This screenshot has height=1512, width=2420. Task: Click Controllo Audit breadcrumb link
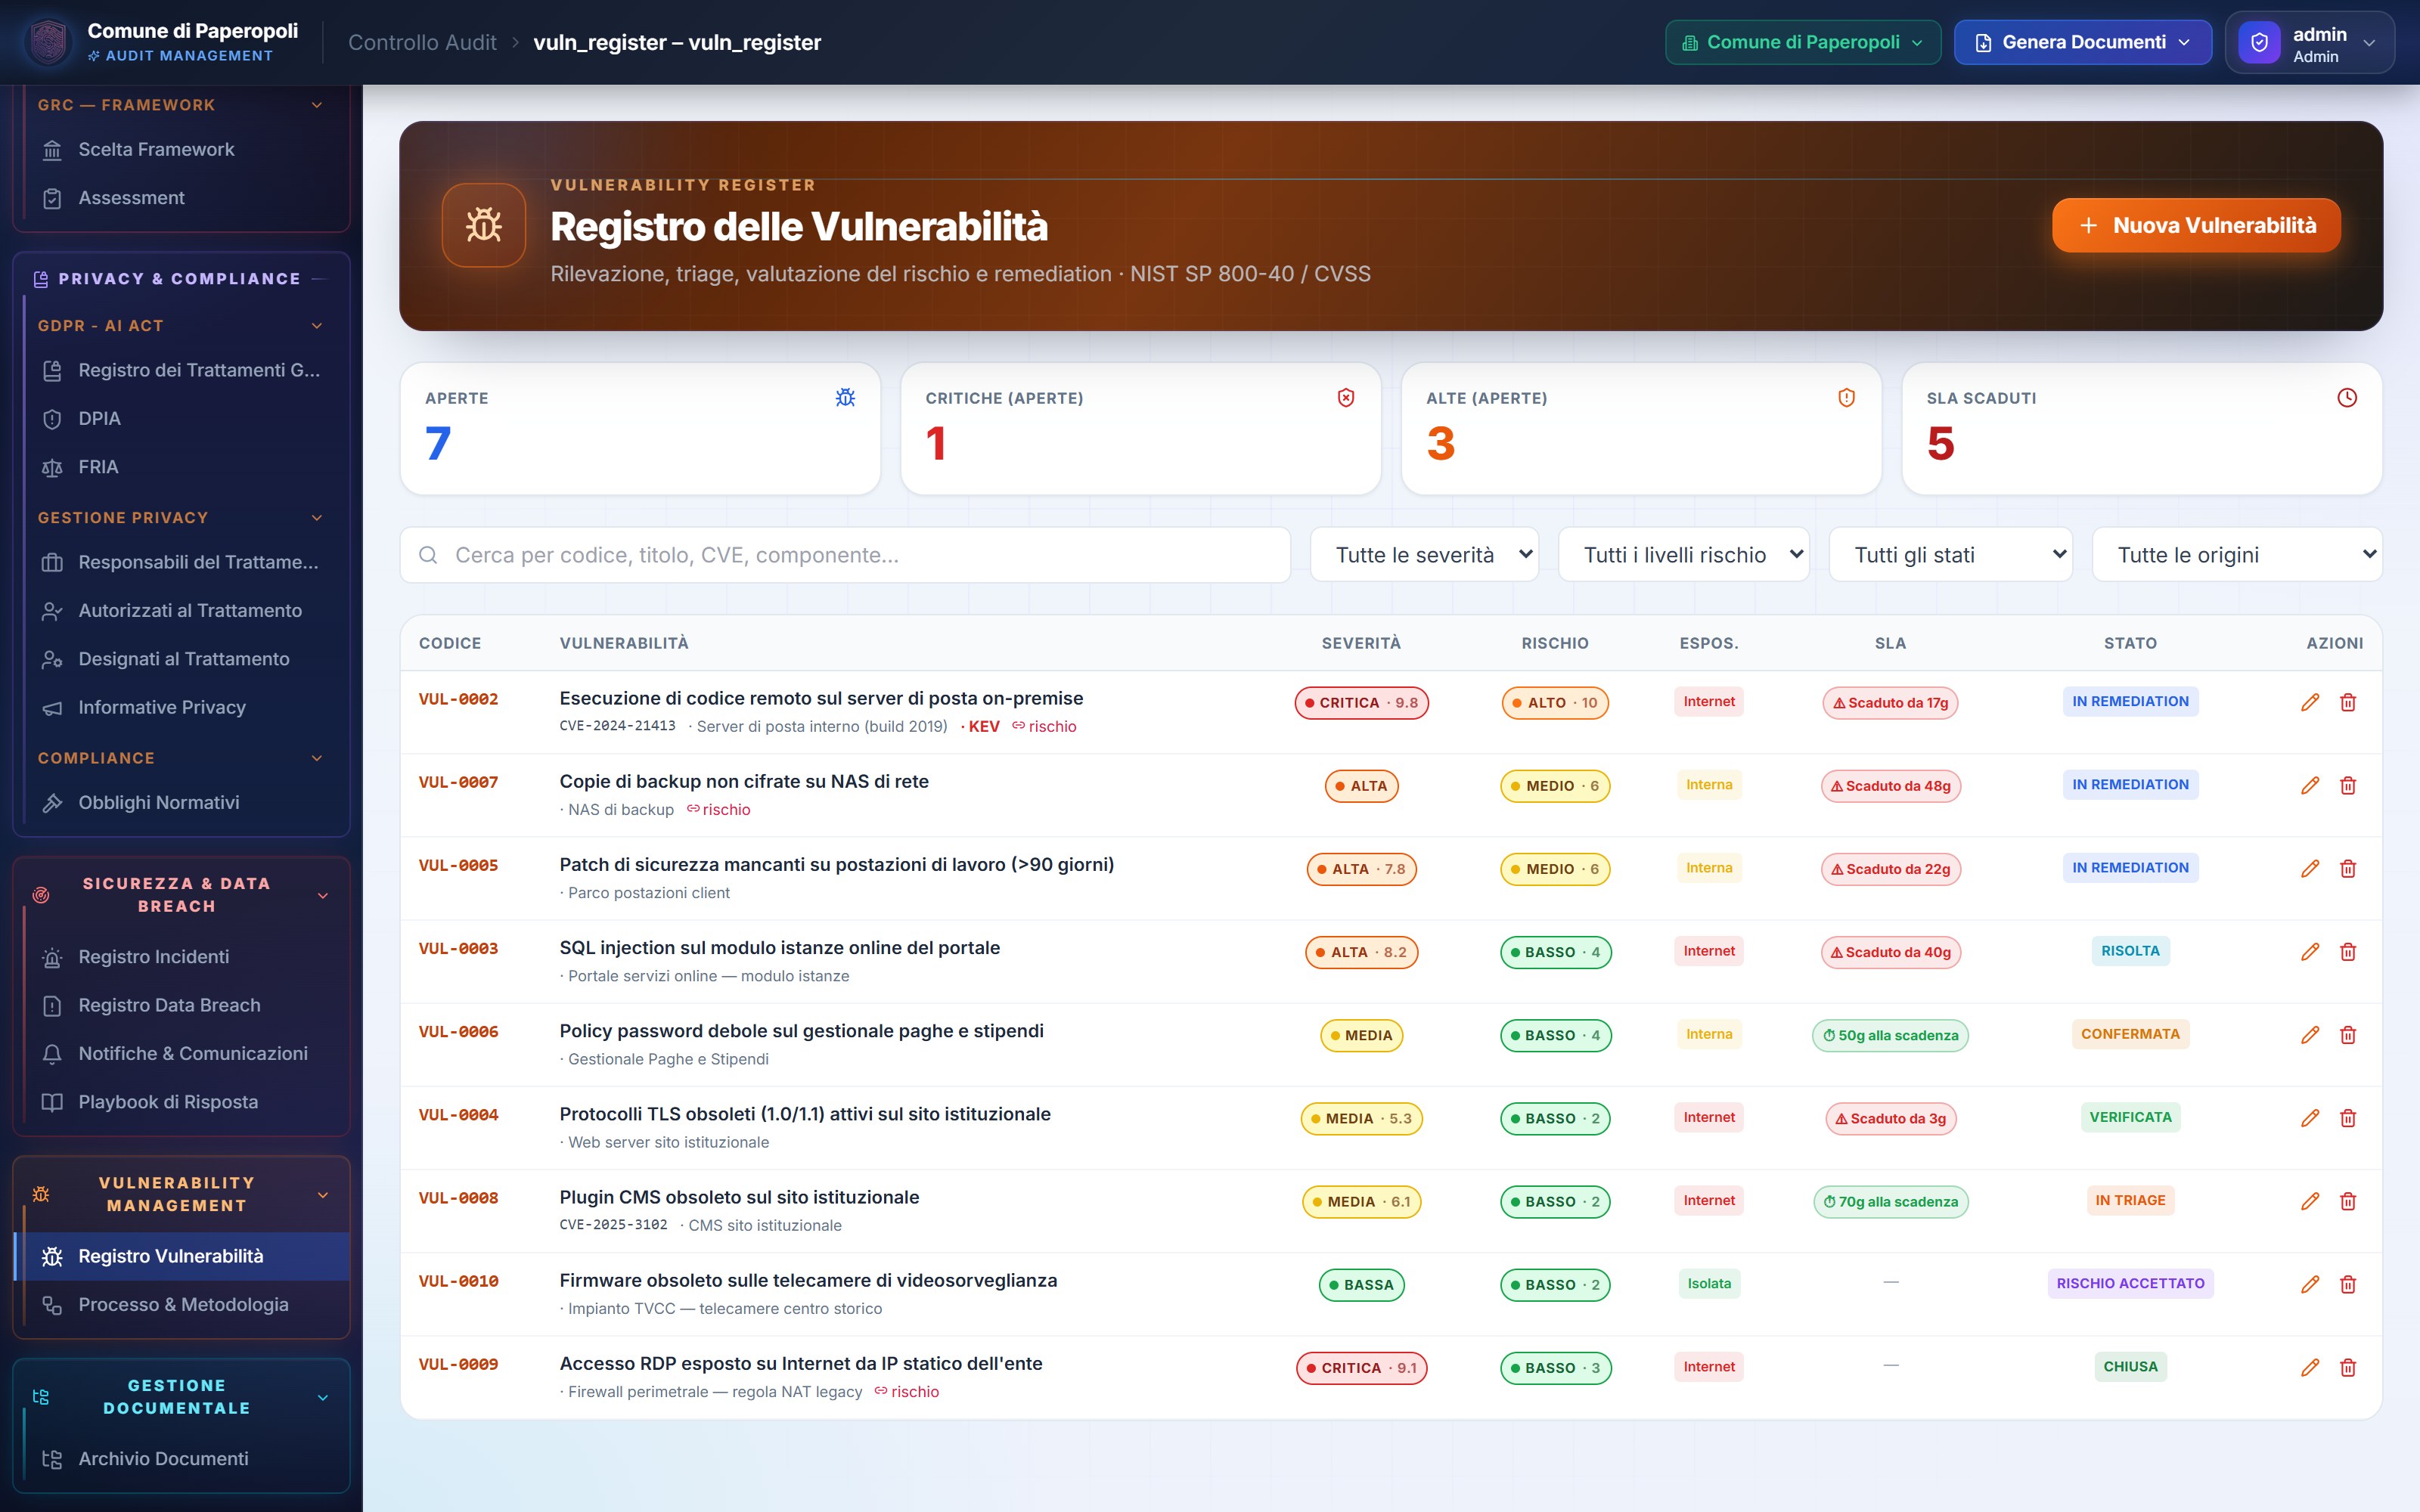422,42
